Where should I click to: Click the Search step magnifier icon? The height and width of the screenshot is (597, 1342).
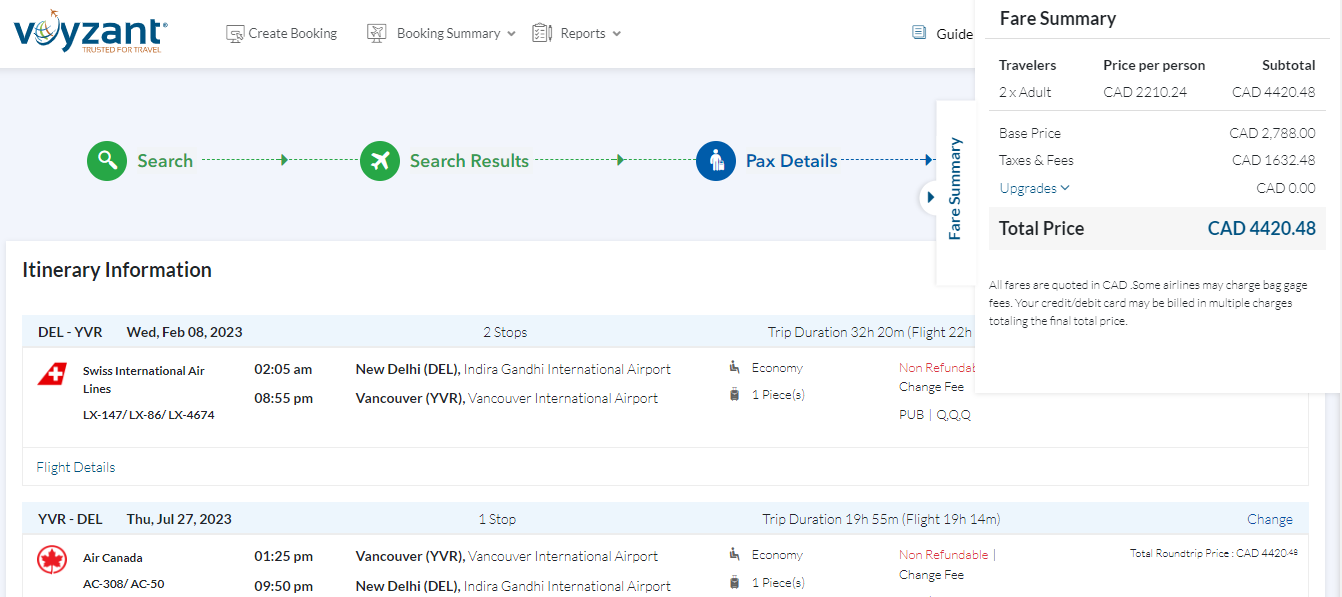107,161
